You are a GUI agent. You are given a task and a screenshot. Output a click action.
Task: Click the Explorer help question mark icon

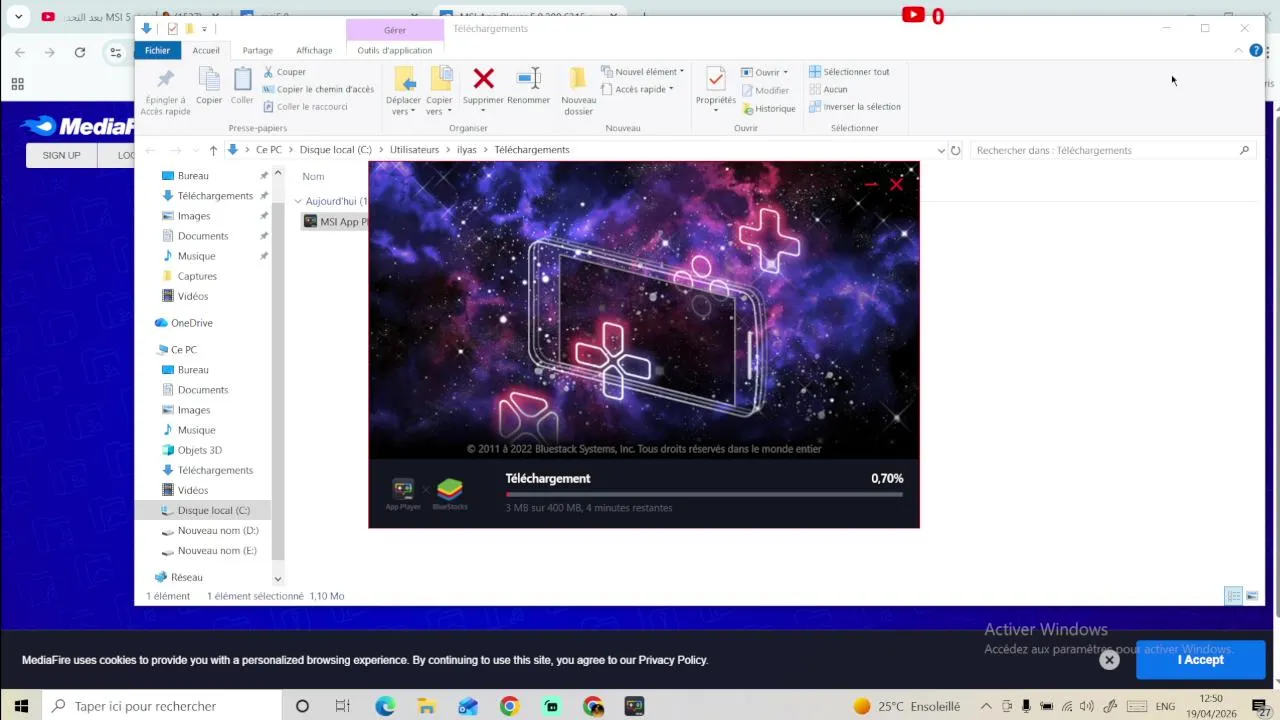1256,50
